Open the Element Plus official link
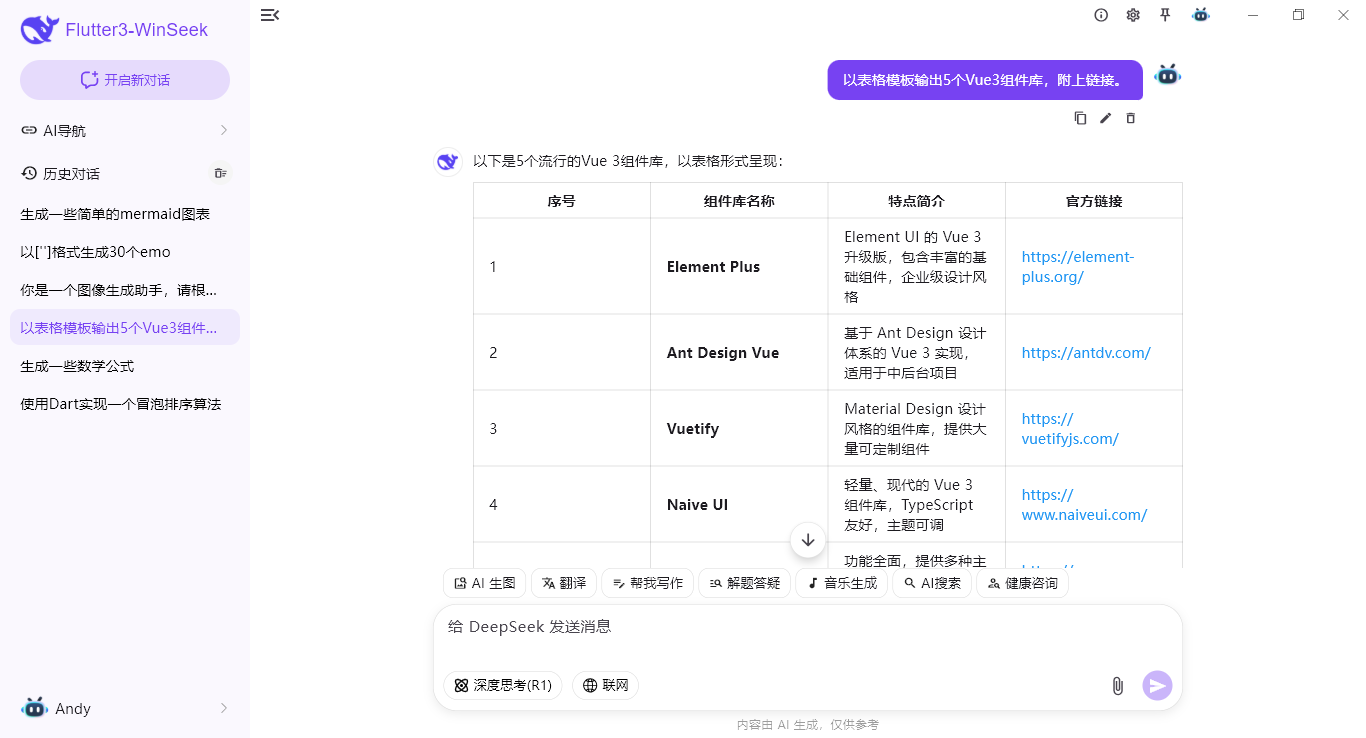This screenshot has height=738, width=1366. coord(1077,266)
